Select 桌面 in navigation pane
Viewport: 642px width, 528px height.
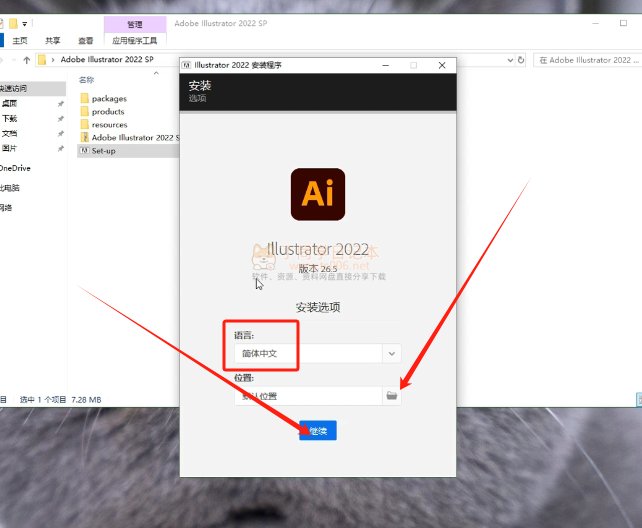10,103
